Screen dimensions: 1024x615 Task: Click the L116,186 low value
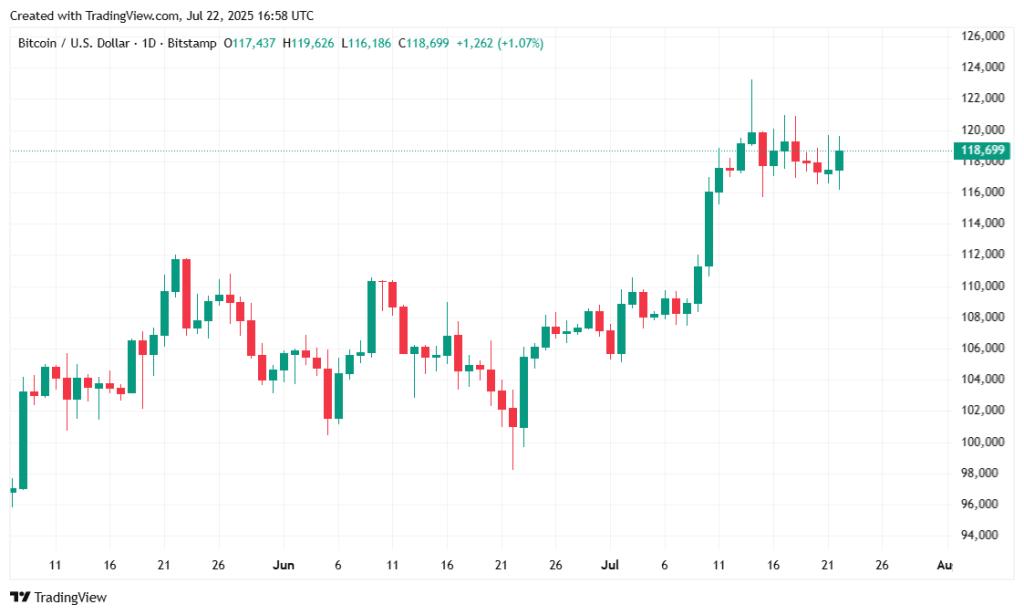coord(366,43)
